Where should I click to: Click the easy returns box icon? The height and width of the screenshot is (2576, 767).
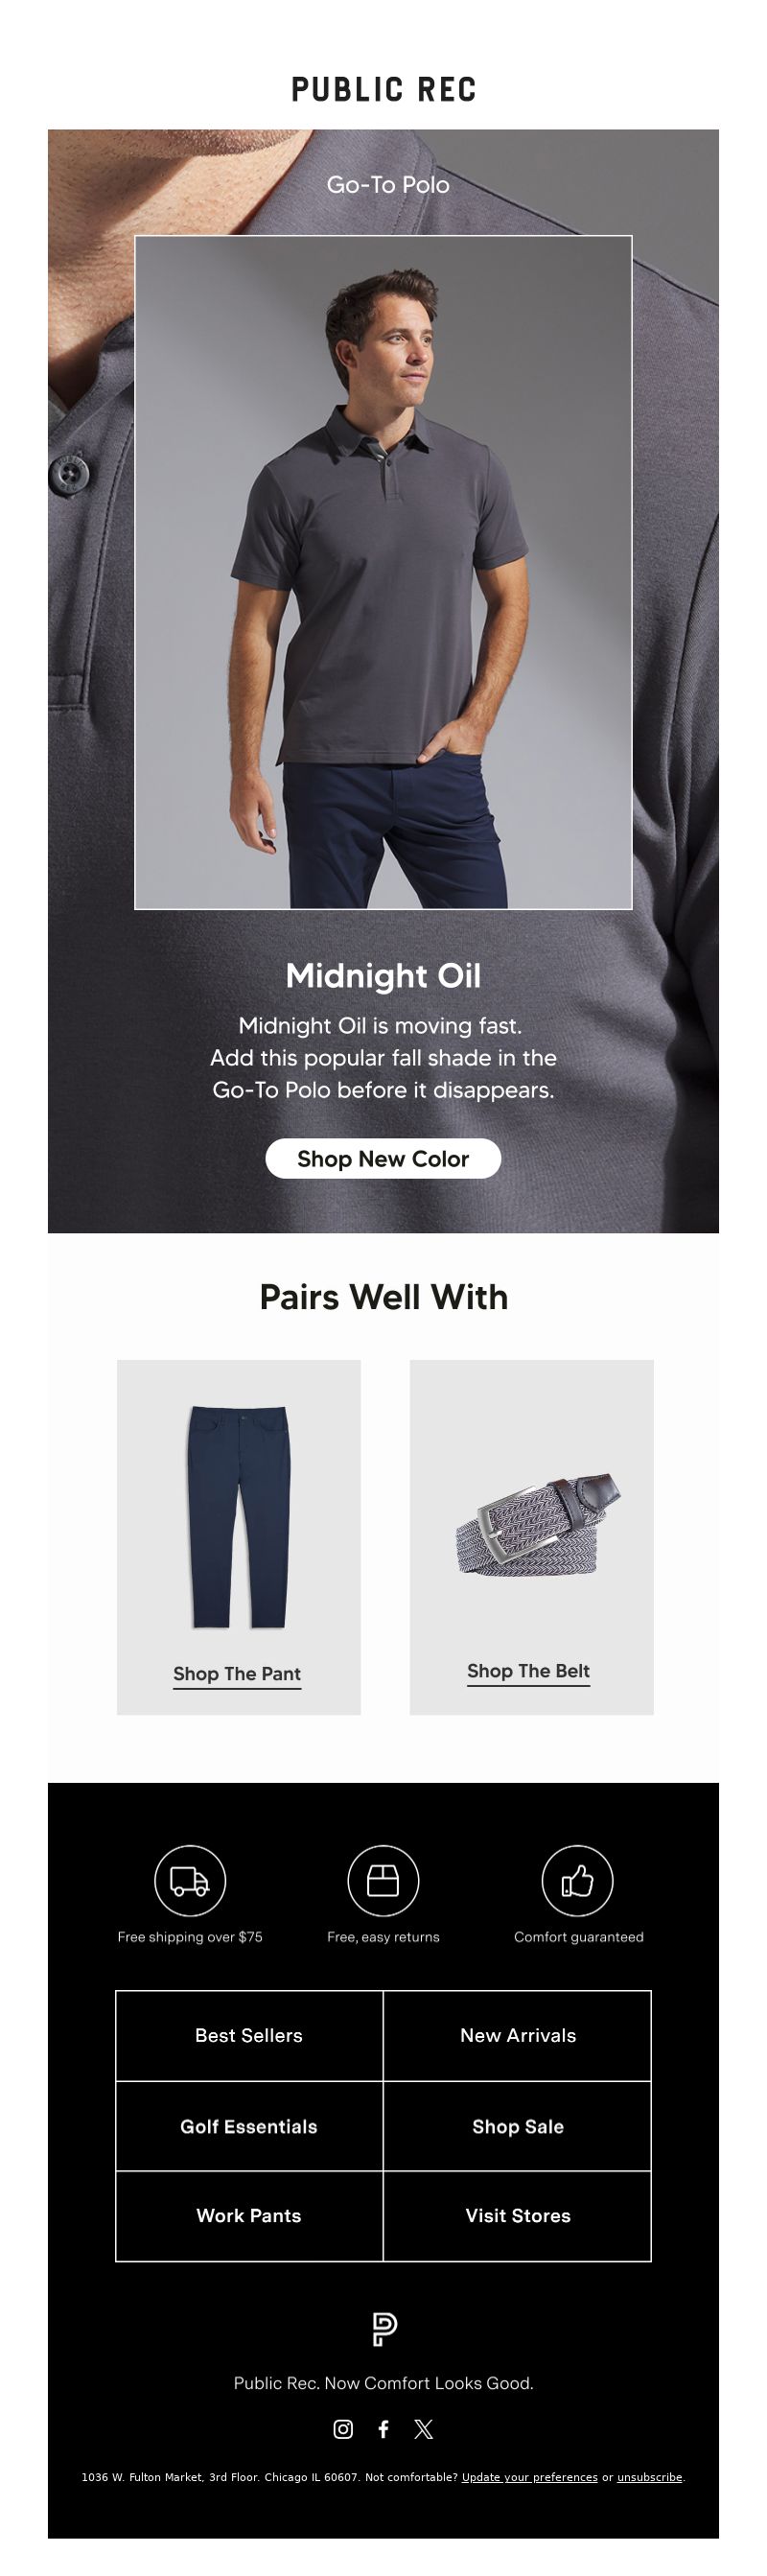(383, 1881)
